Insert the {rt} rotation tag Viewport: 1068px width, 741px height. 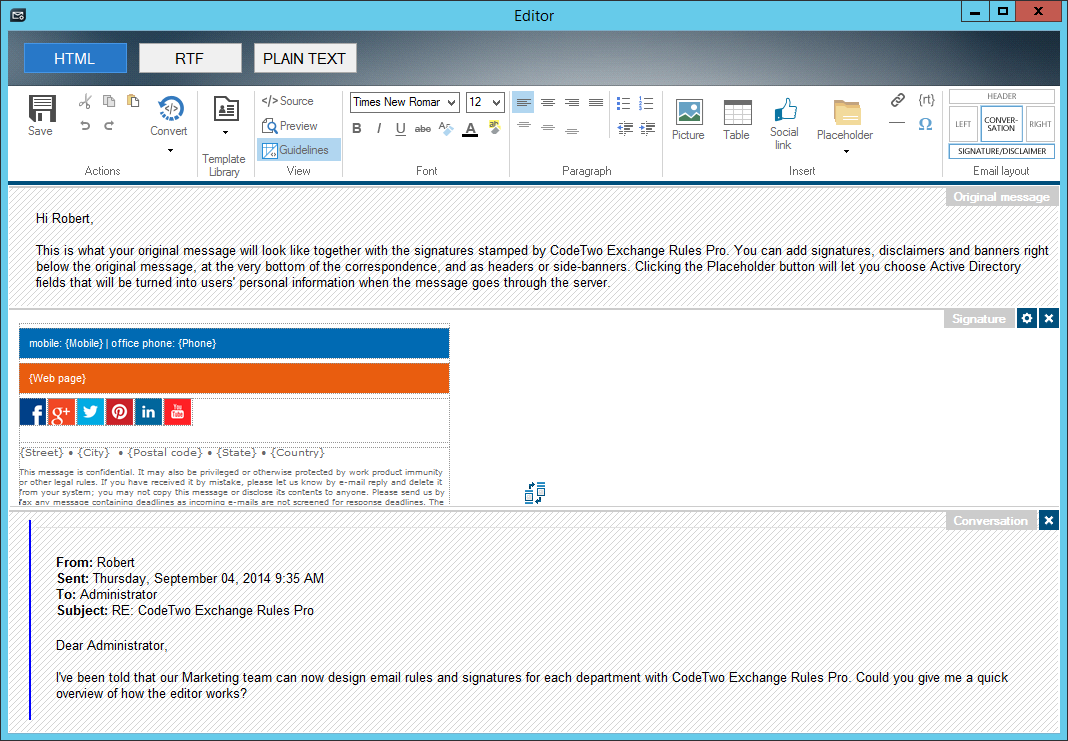(926, 99)
